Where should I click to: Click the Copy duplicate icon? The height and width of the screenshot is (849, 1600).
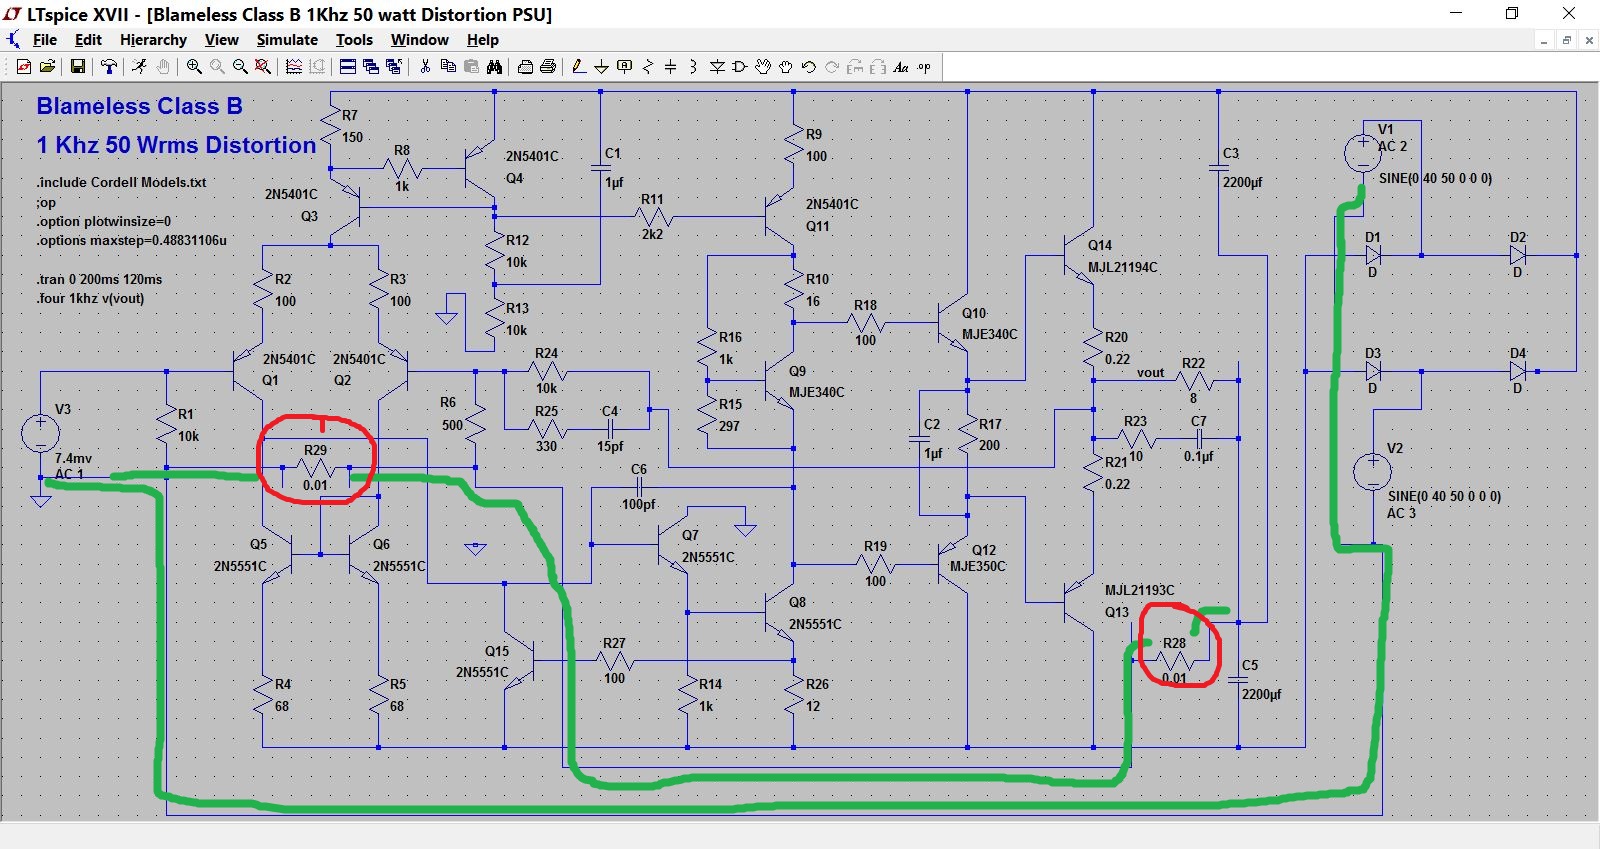tap(448, 67)
